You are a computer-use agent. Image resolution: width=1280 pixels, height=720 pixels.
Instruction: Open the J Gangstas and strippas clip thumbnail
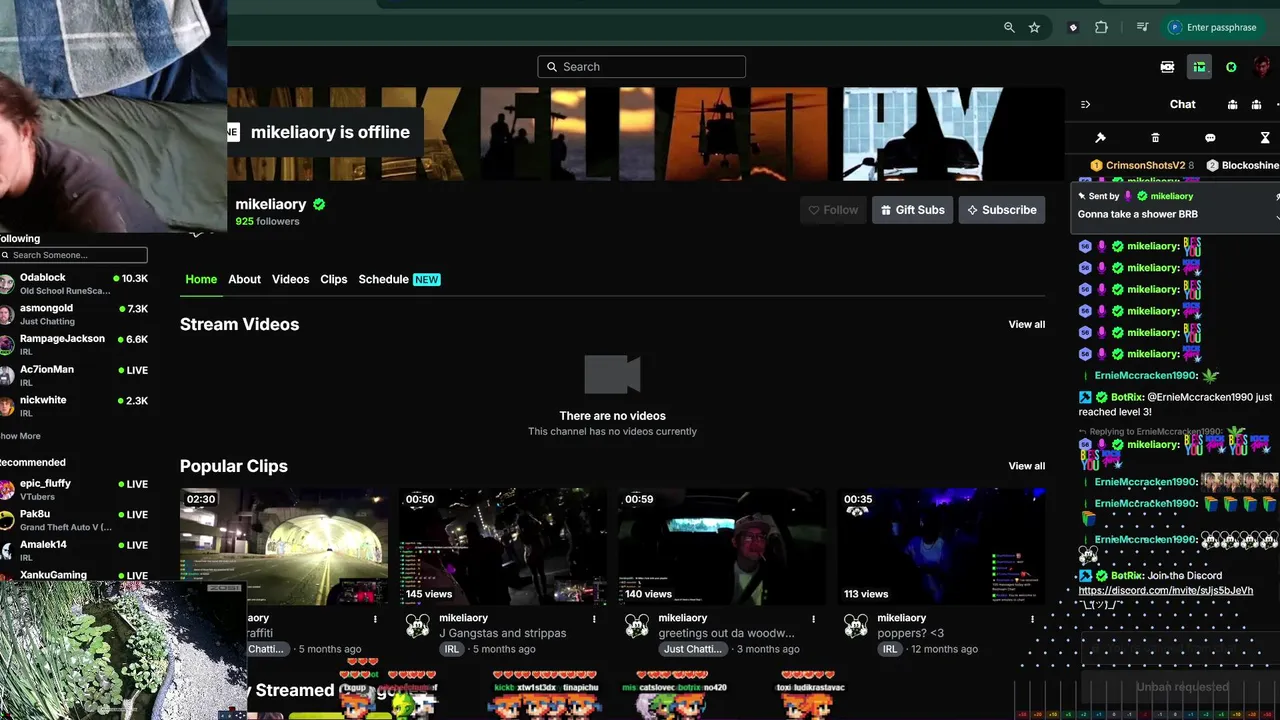[x=503, y=546]
